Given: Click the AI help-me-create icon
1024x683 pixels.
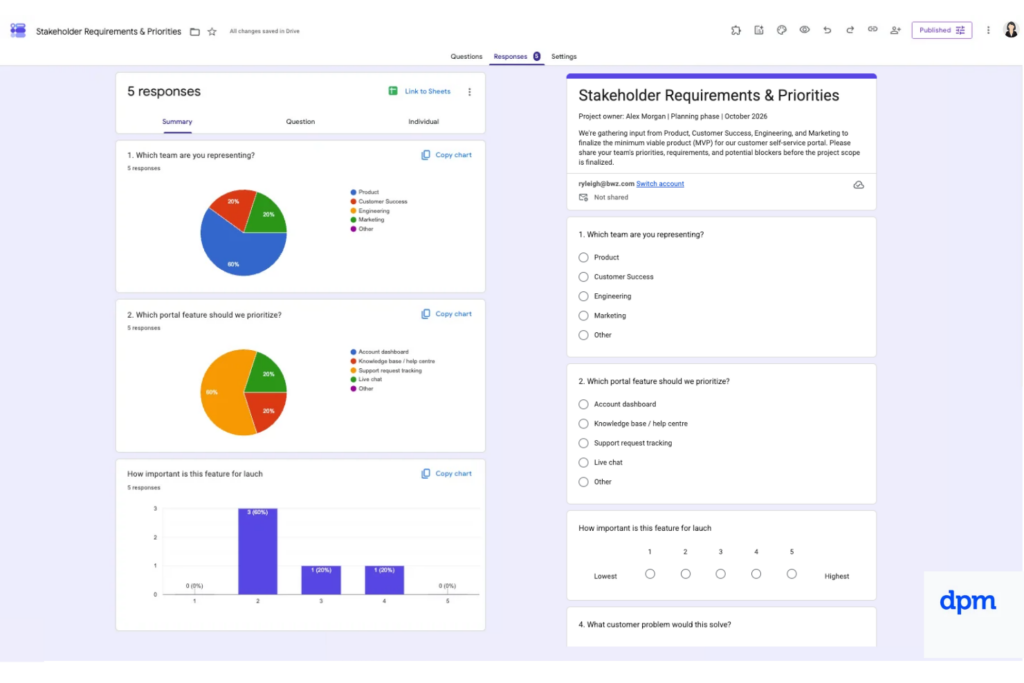Looking at the screenshot, I should [x=759, y=30].
